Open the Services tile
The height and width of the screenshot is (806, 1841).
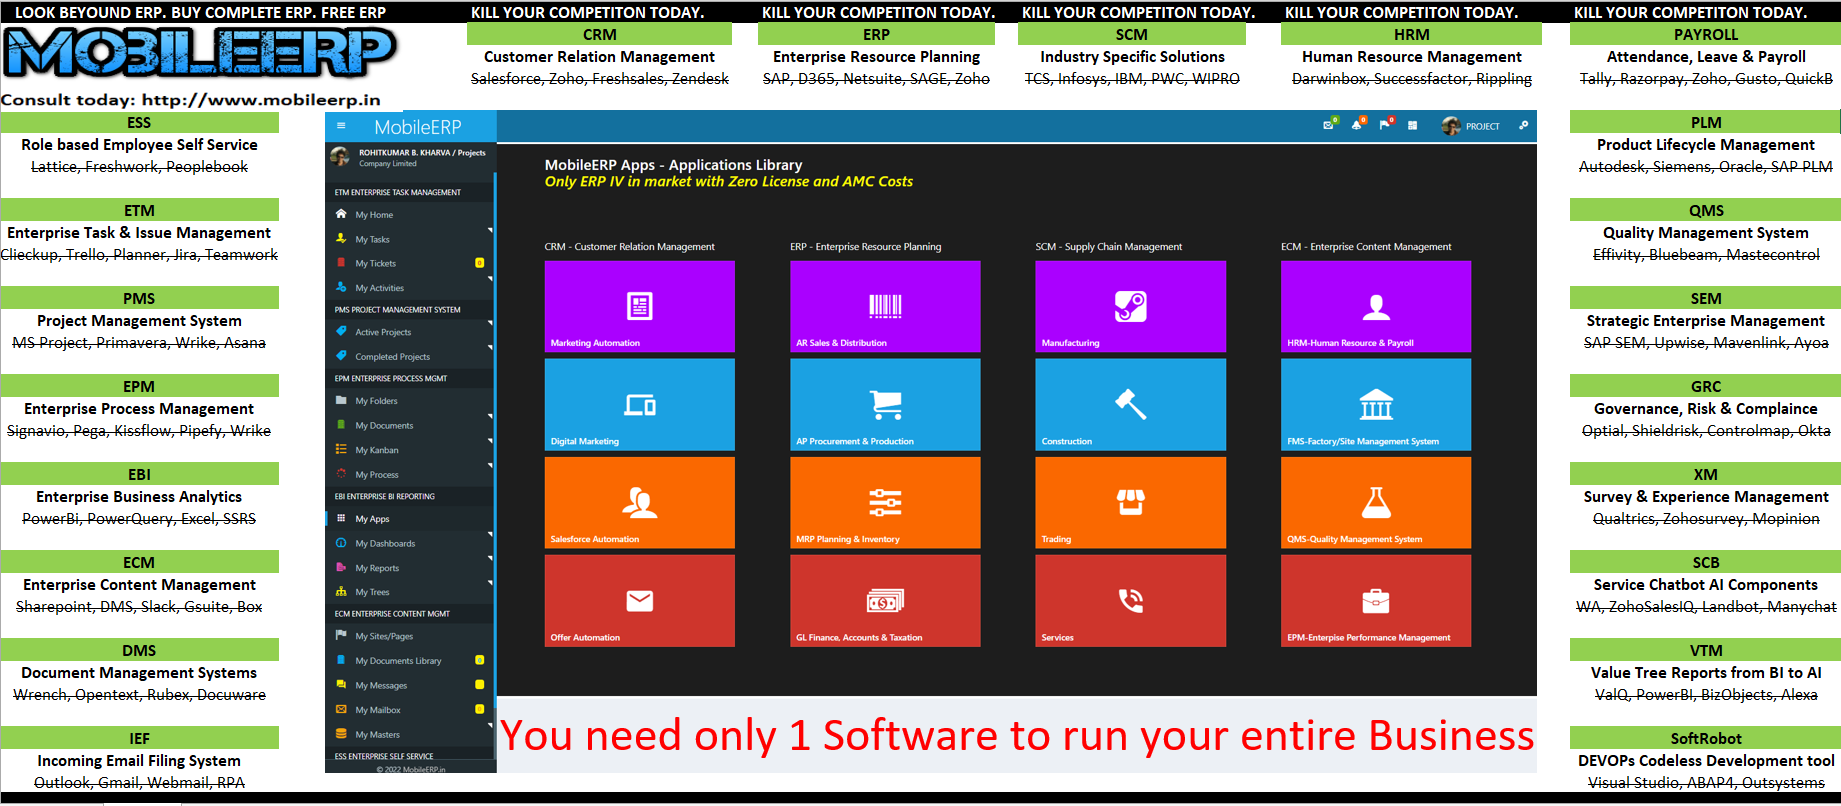[x=1131, y=600]
